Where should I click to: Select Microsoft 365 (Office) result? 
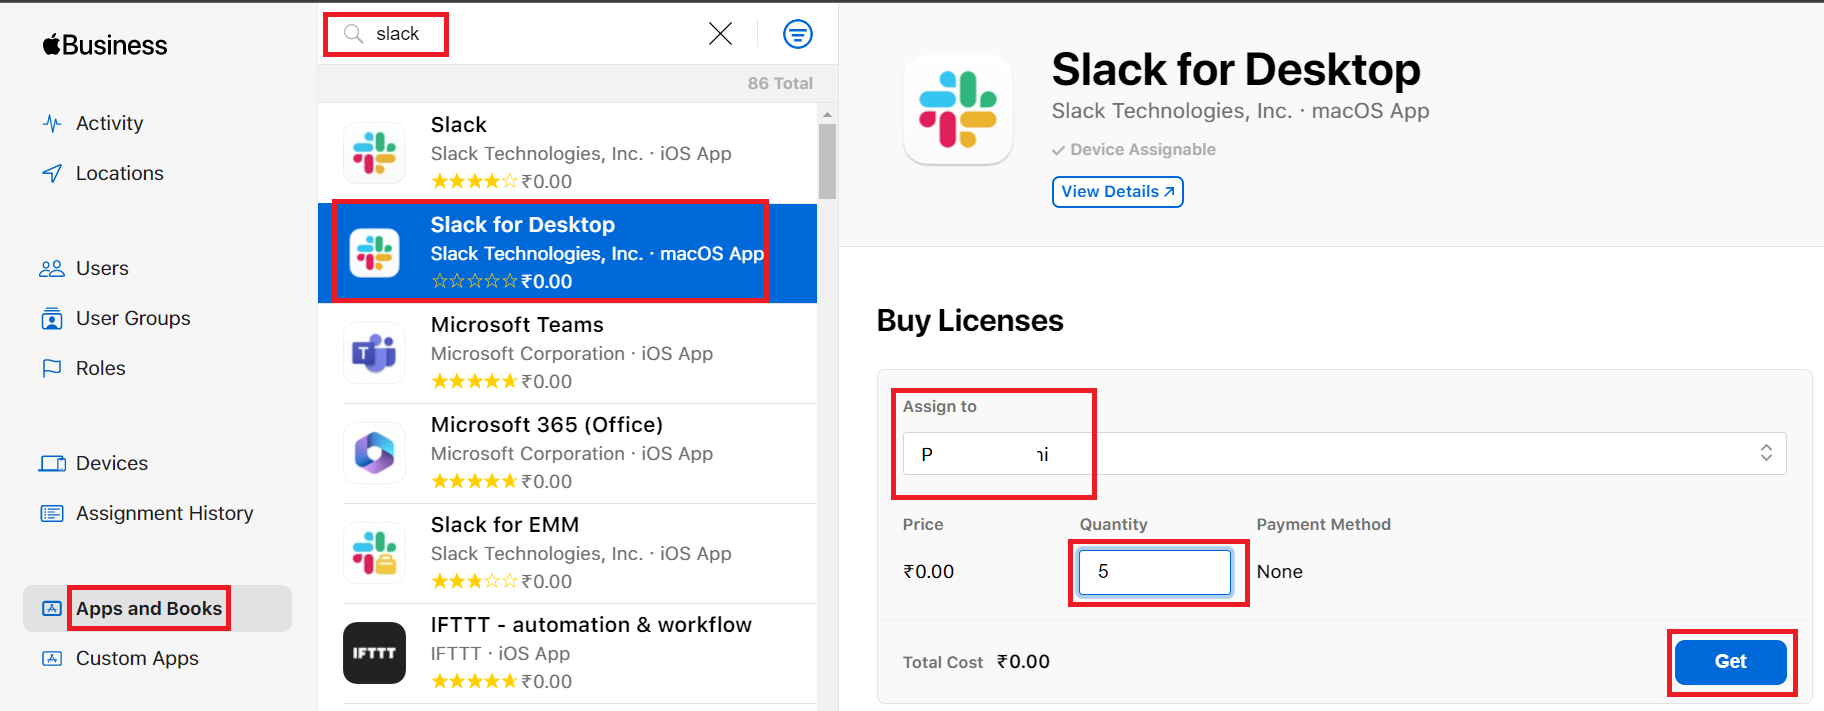click(567, 453)
